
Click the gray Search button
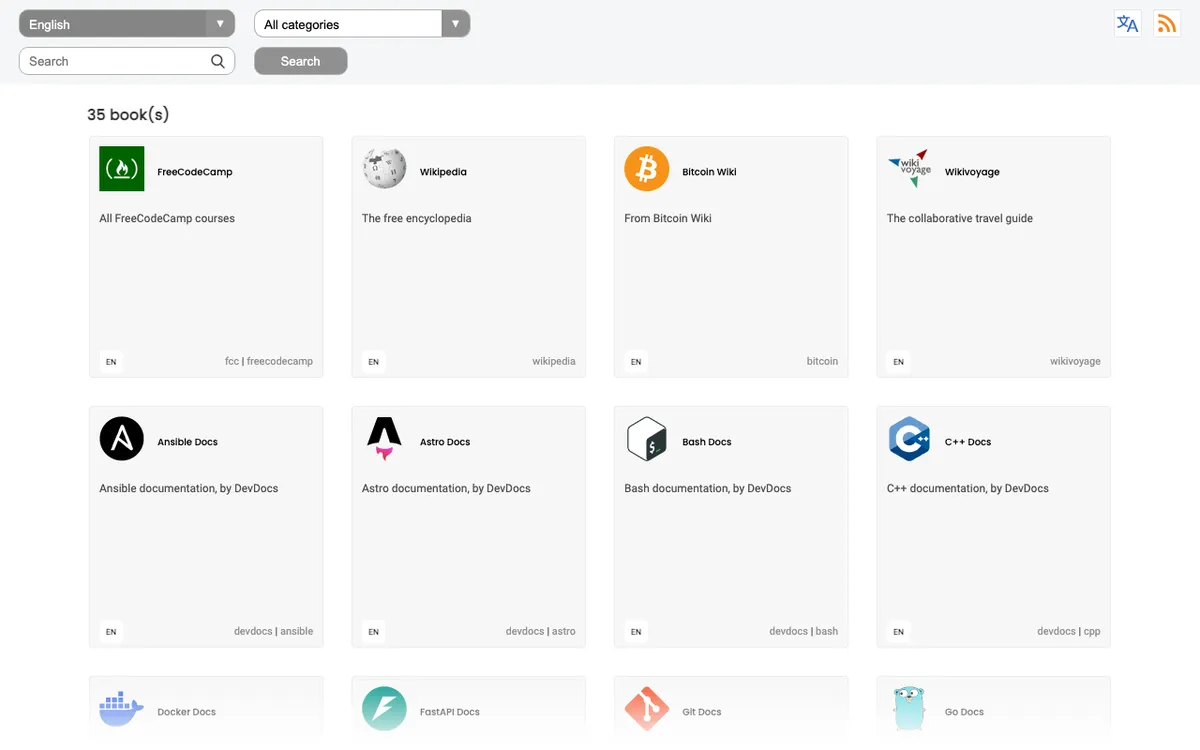[x=301, y=61]
